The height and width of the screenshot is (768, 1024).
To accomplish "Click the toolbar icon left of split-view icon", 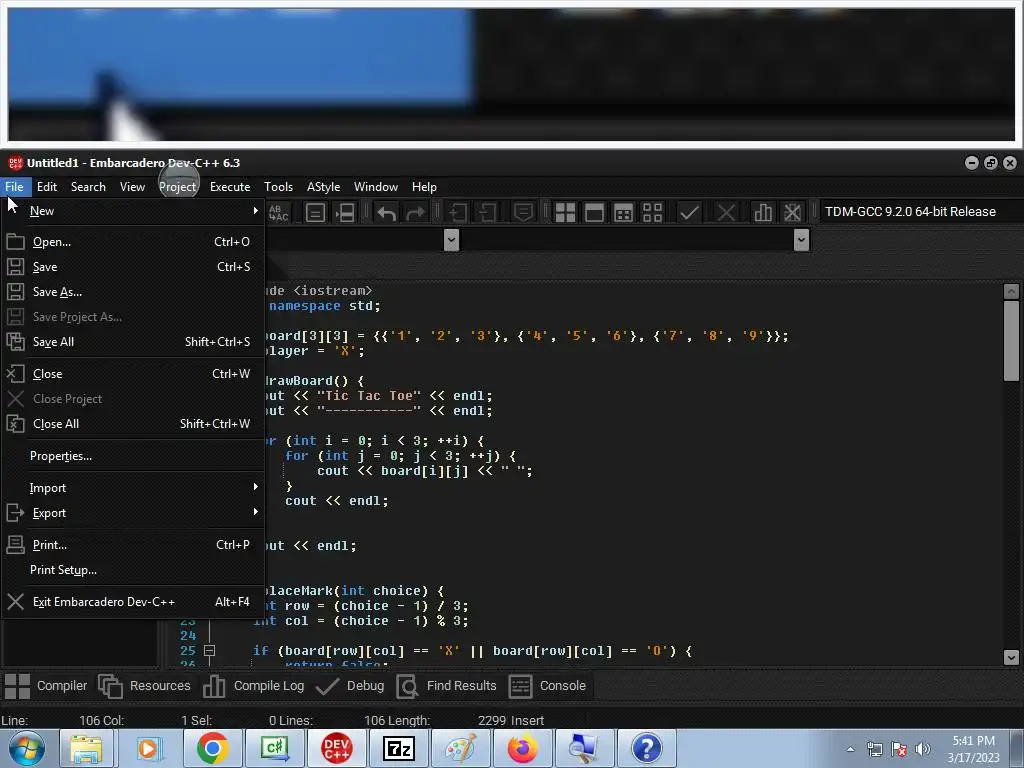I will (315, 212).
